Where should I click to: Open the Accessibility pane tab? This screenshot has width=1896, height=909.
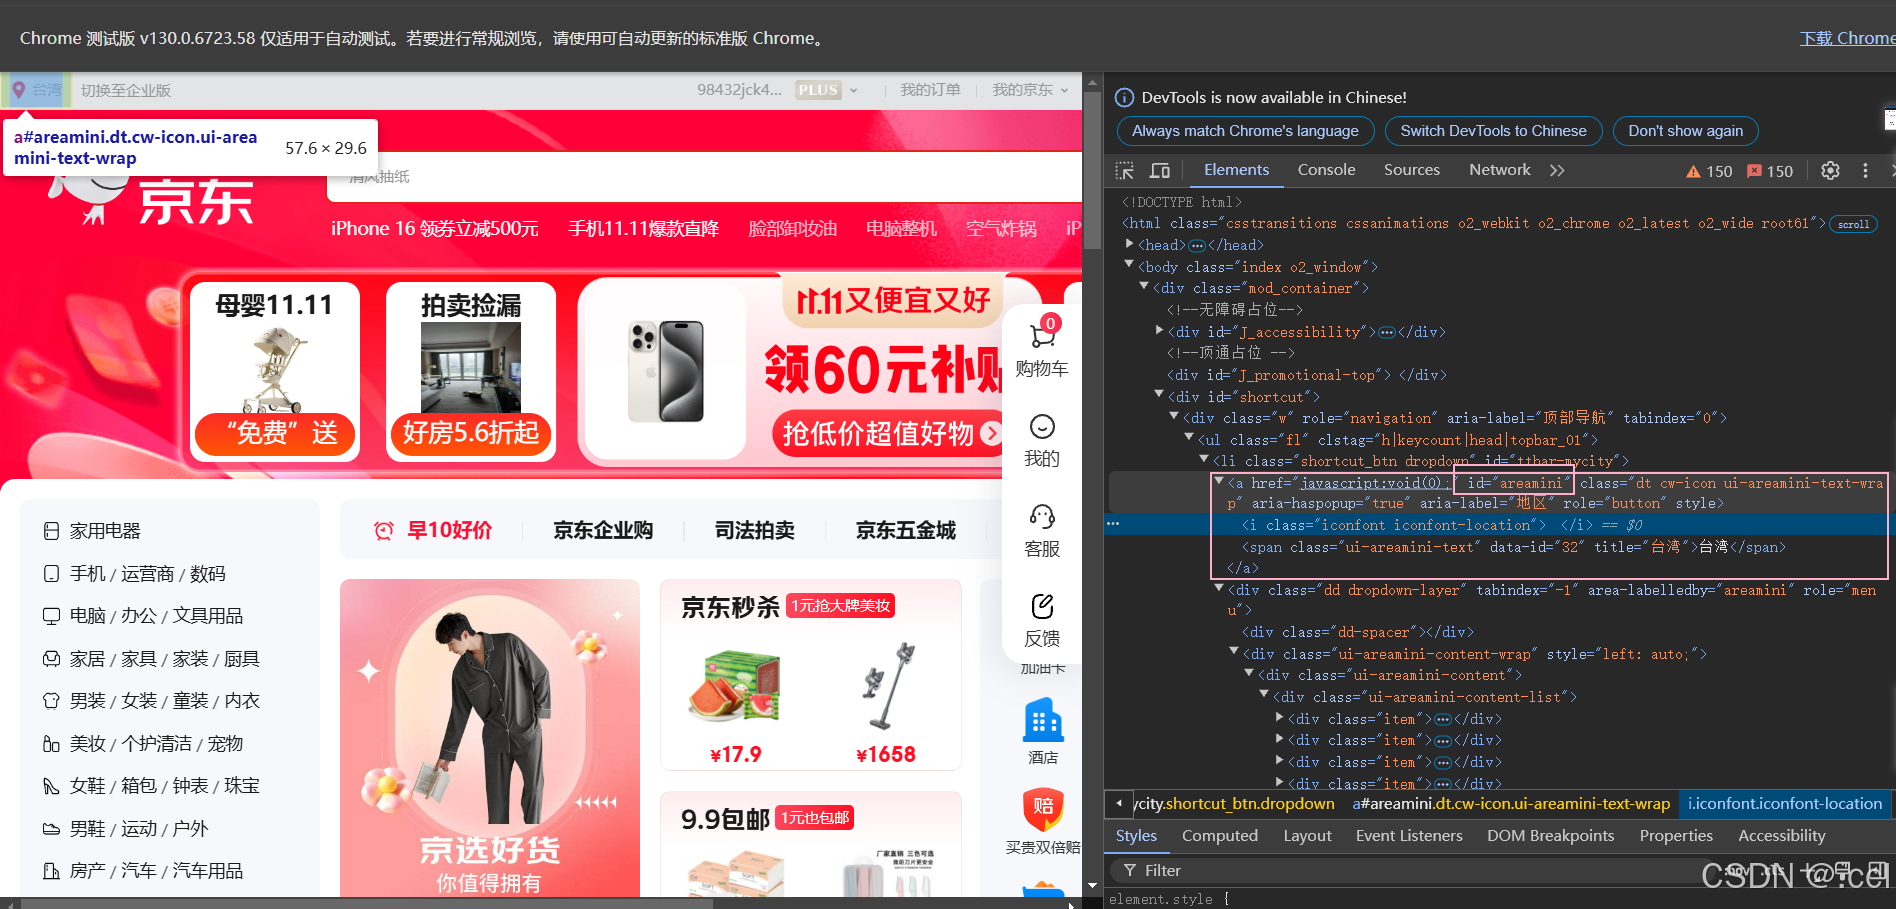[1781, 836]
